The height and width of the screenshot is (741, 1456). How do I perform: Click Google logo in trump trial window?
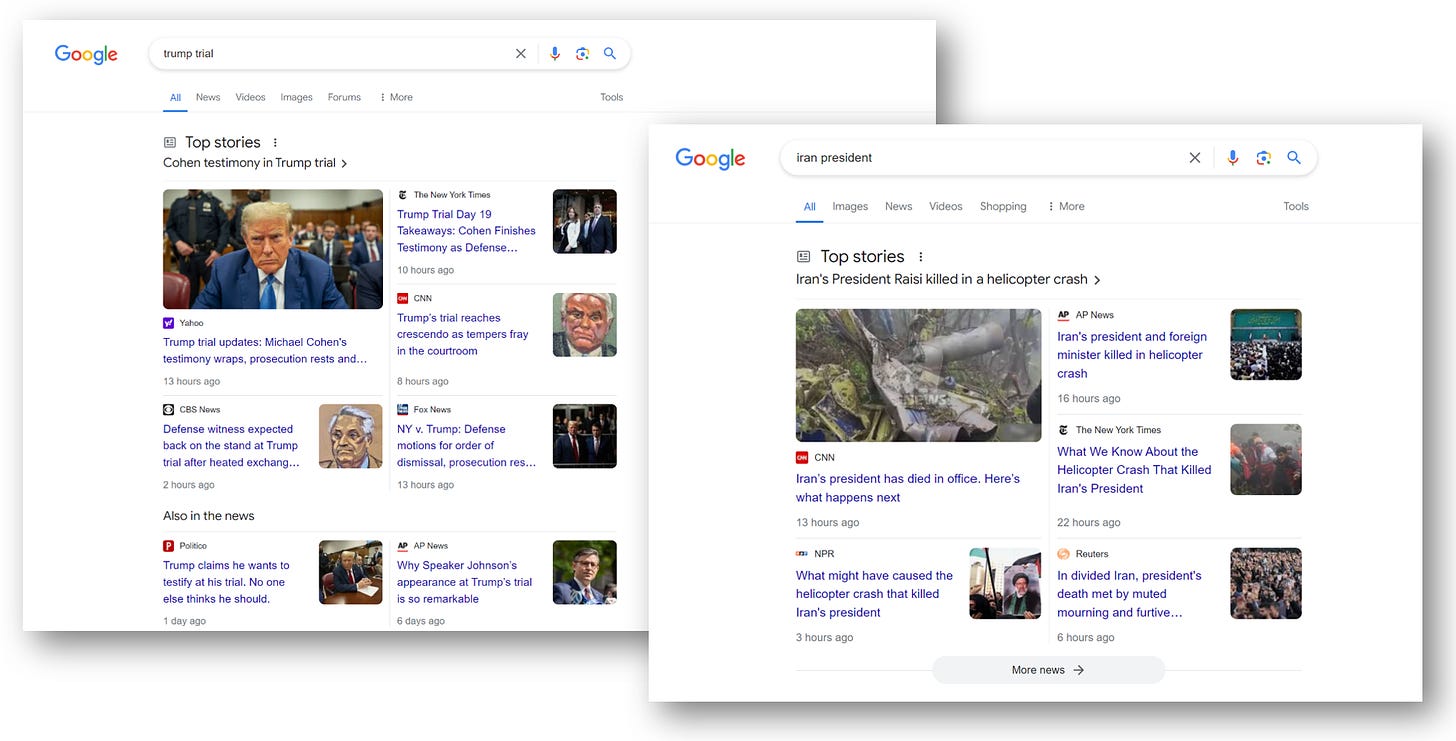[86, 55]
